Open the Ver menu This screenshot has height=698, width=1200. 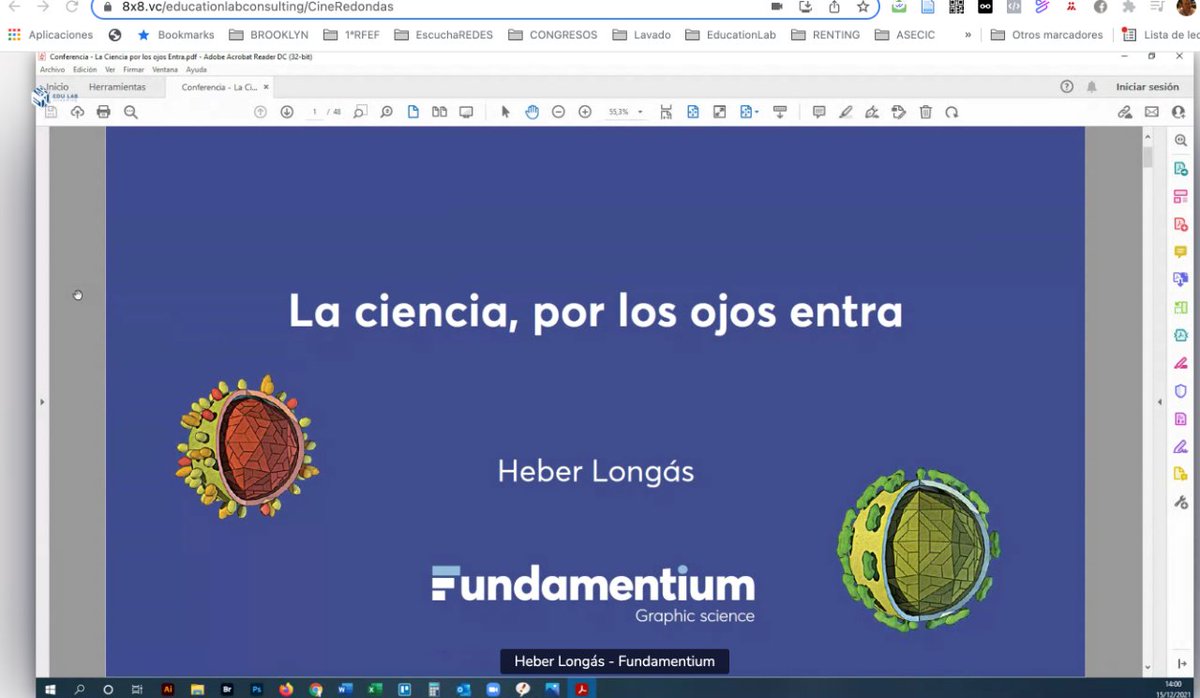[110, 70]
